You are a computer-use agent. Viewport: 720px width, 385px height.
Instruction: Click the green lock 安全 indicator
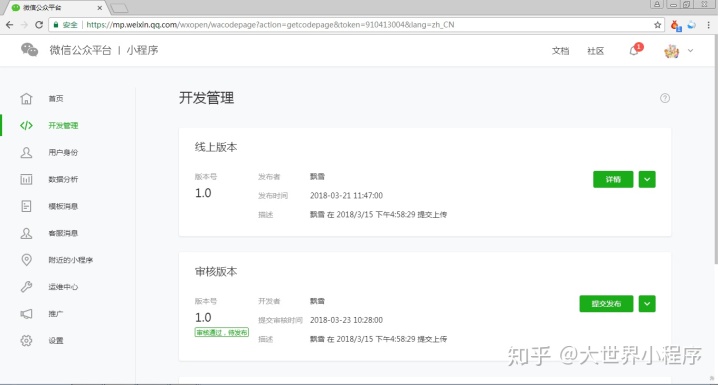click(x=65, y=25)
